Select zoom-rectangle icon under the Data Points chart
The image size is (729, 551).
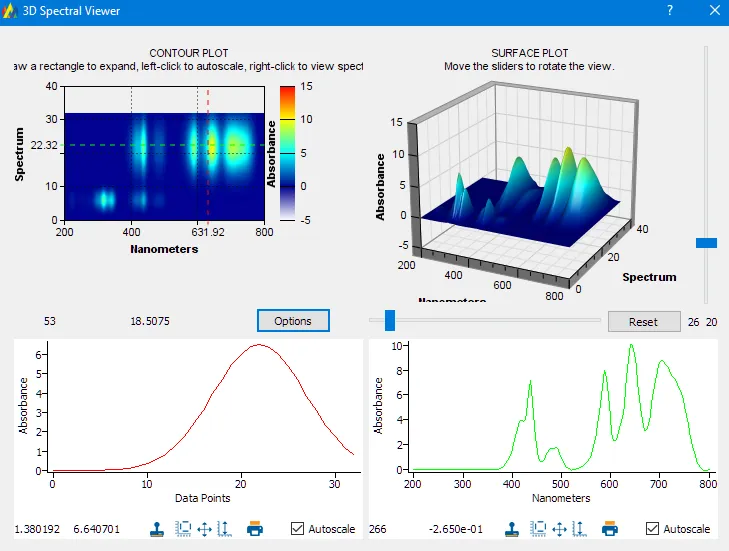(183, 529)
